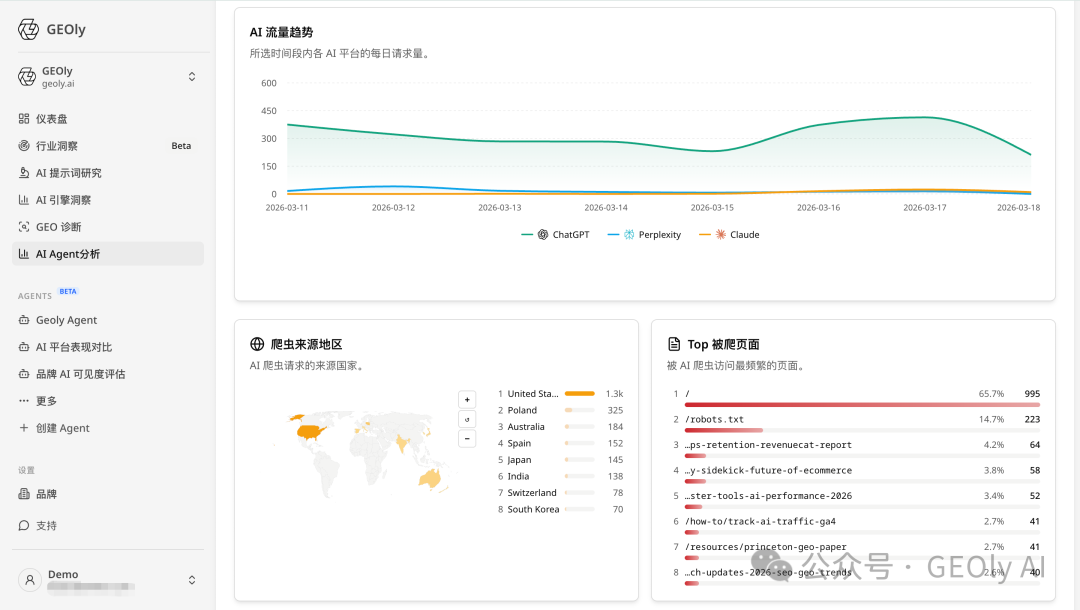Open 仪表盘 menu item

[x=108, y=118]
